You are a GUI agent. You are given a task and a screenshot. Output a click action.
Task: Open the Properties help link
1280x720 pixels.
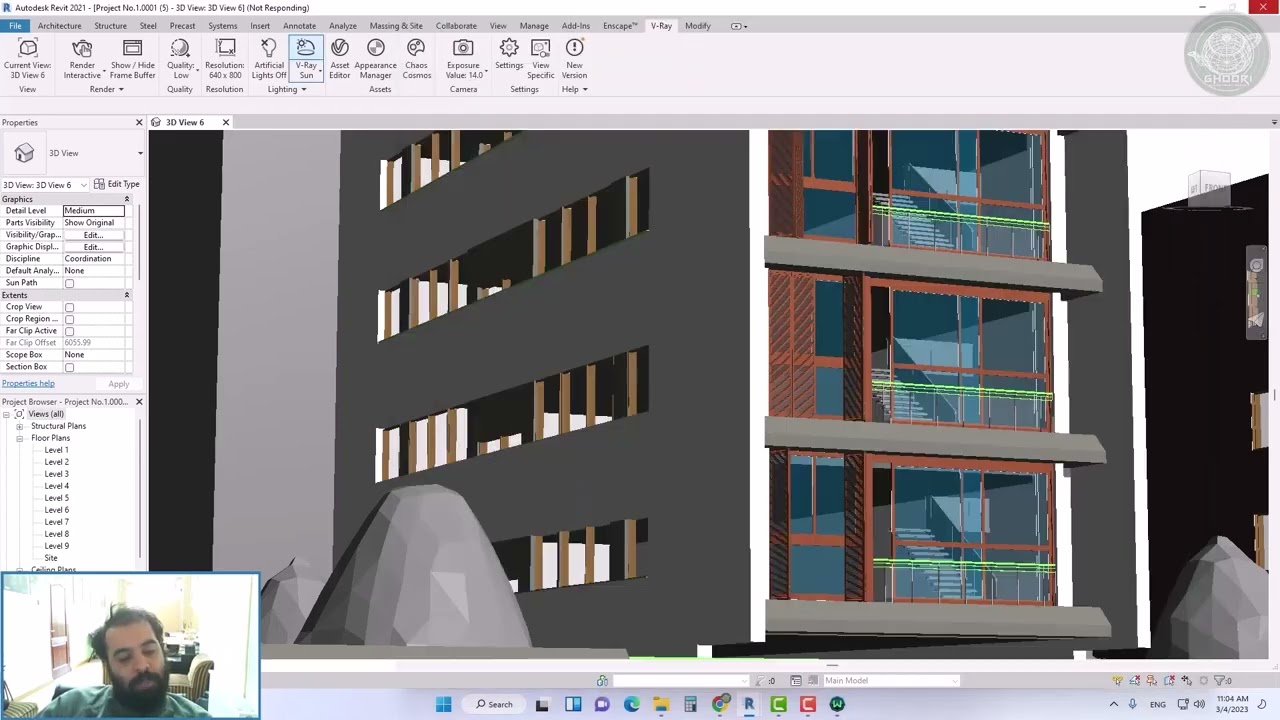tap(28, 383)
